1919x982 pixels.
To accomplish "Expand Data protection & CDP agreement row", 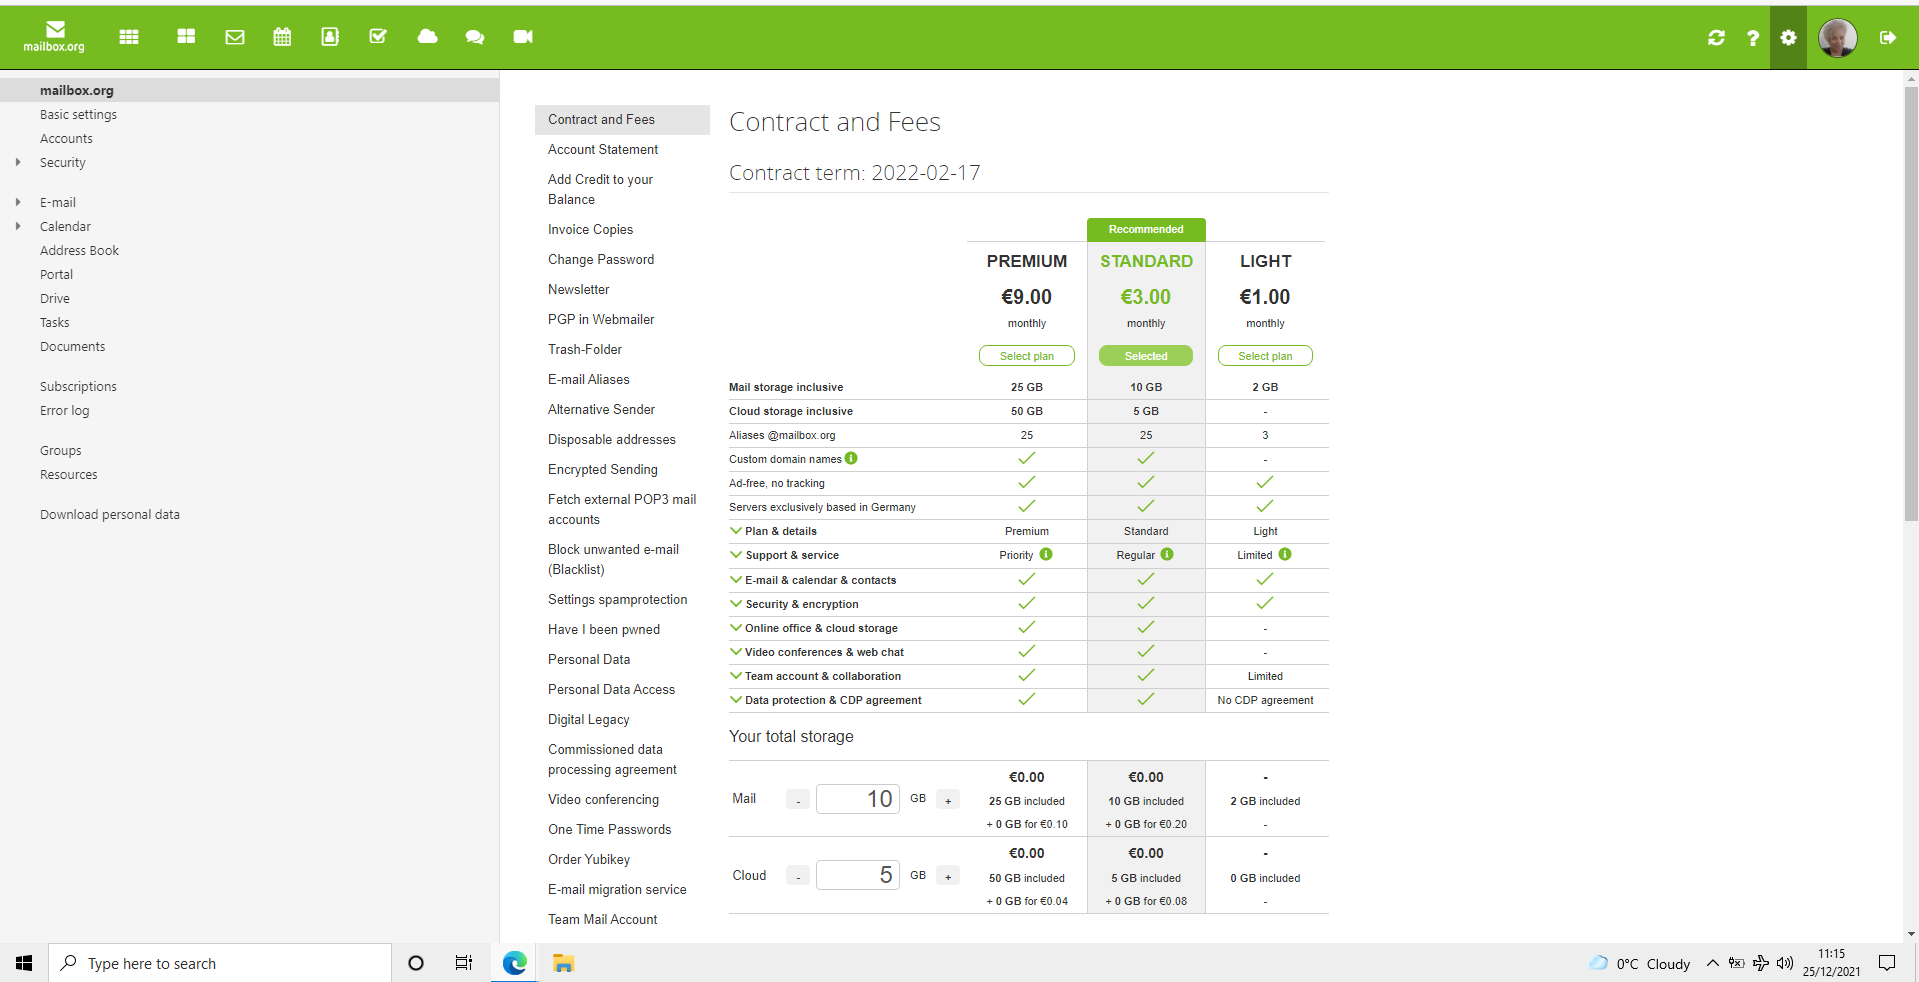I will pyautogui.click(x=736, y=700).
